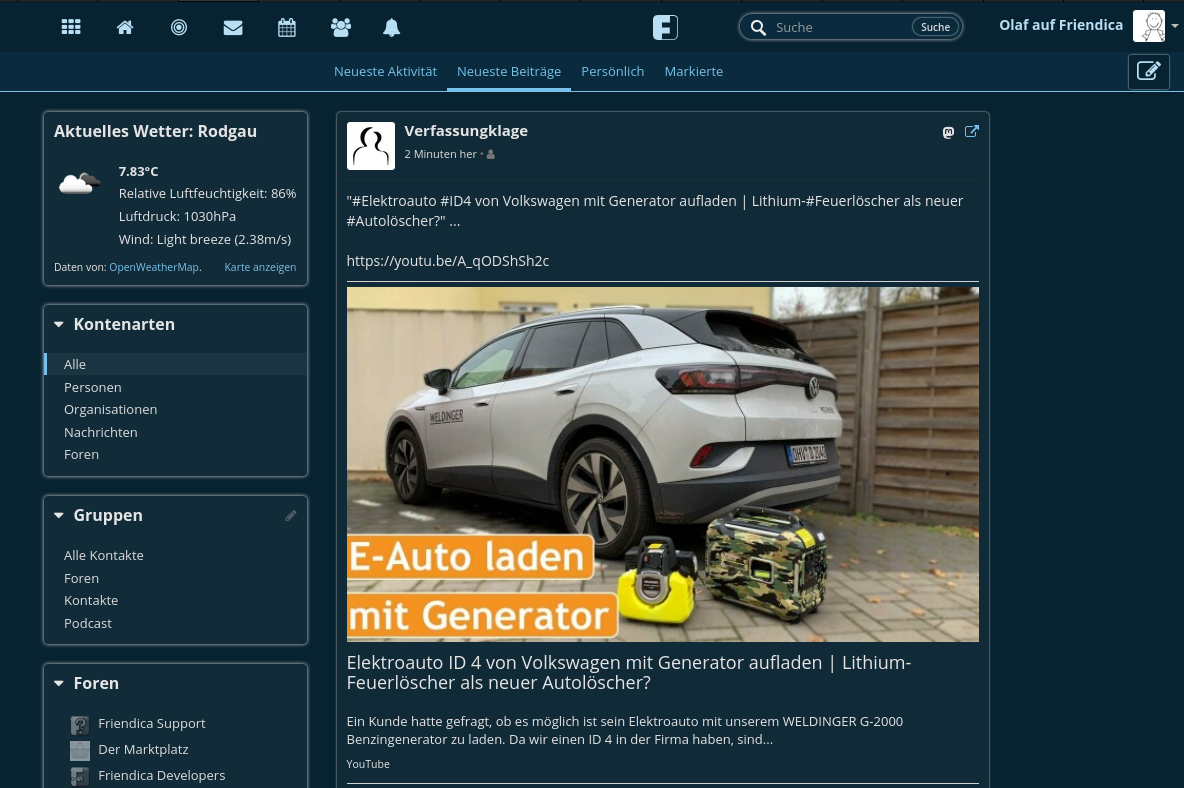Click Friendica Developers forum icon

79,776
